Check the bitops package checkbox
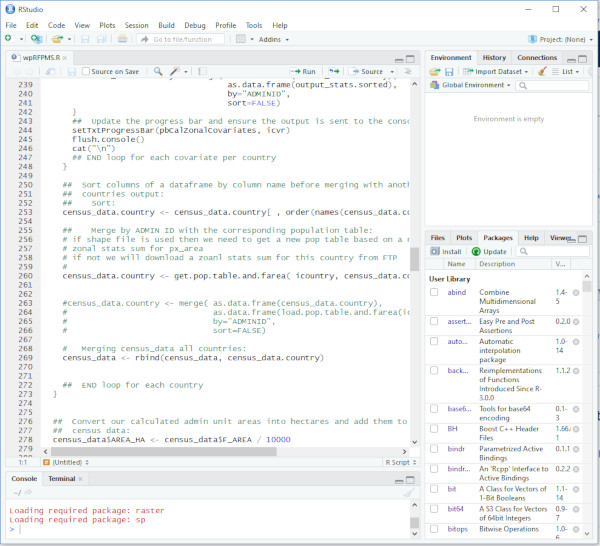The width and height of the screenshot is (600, 546). [434, 529]
